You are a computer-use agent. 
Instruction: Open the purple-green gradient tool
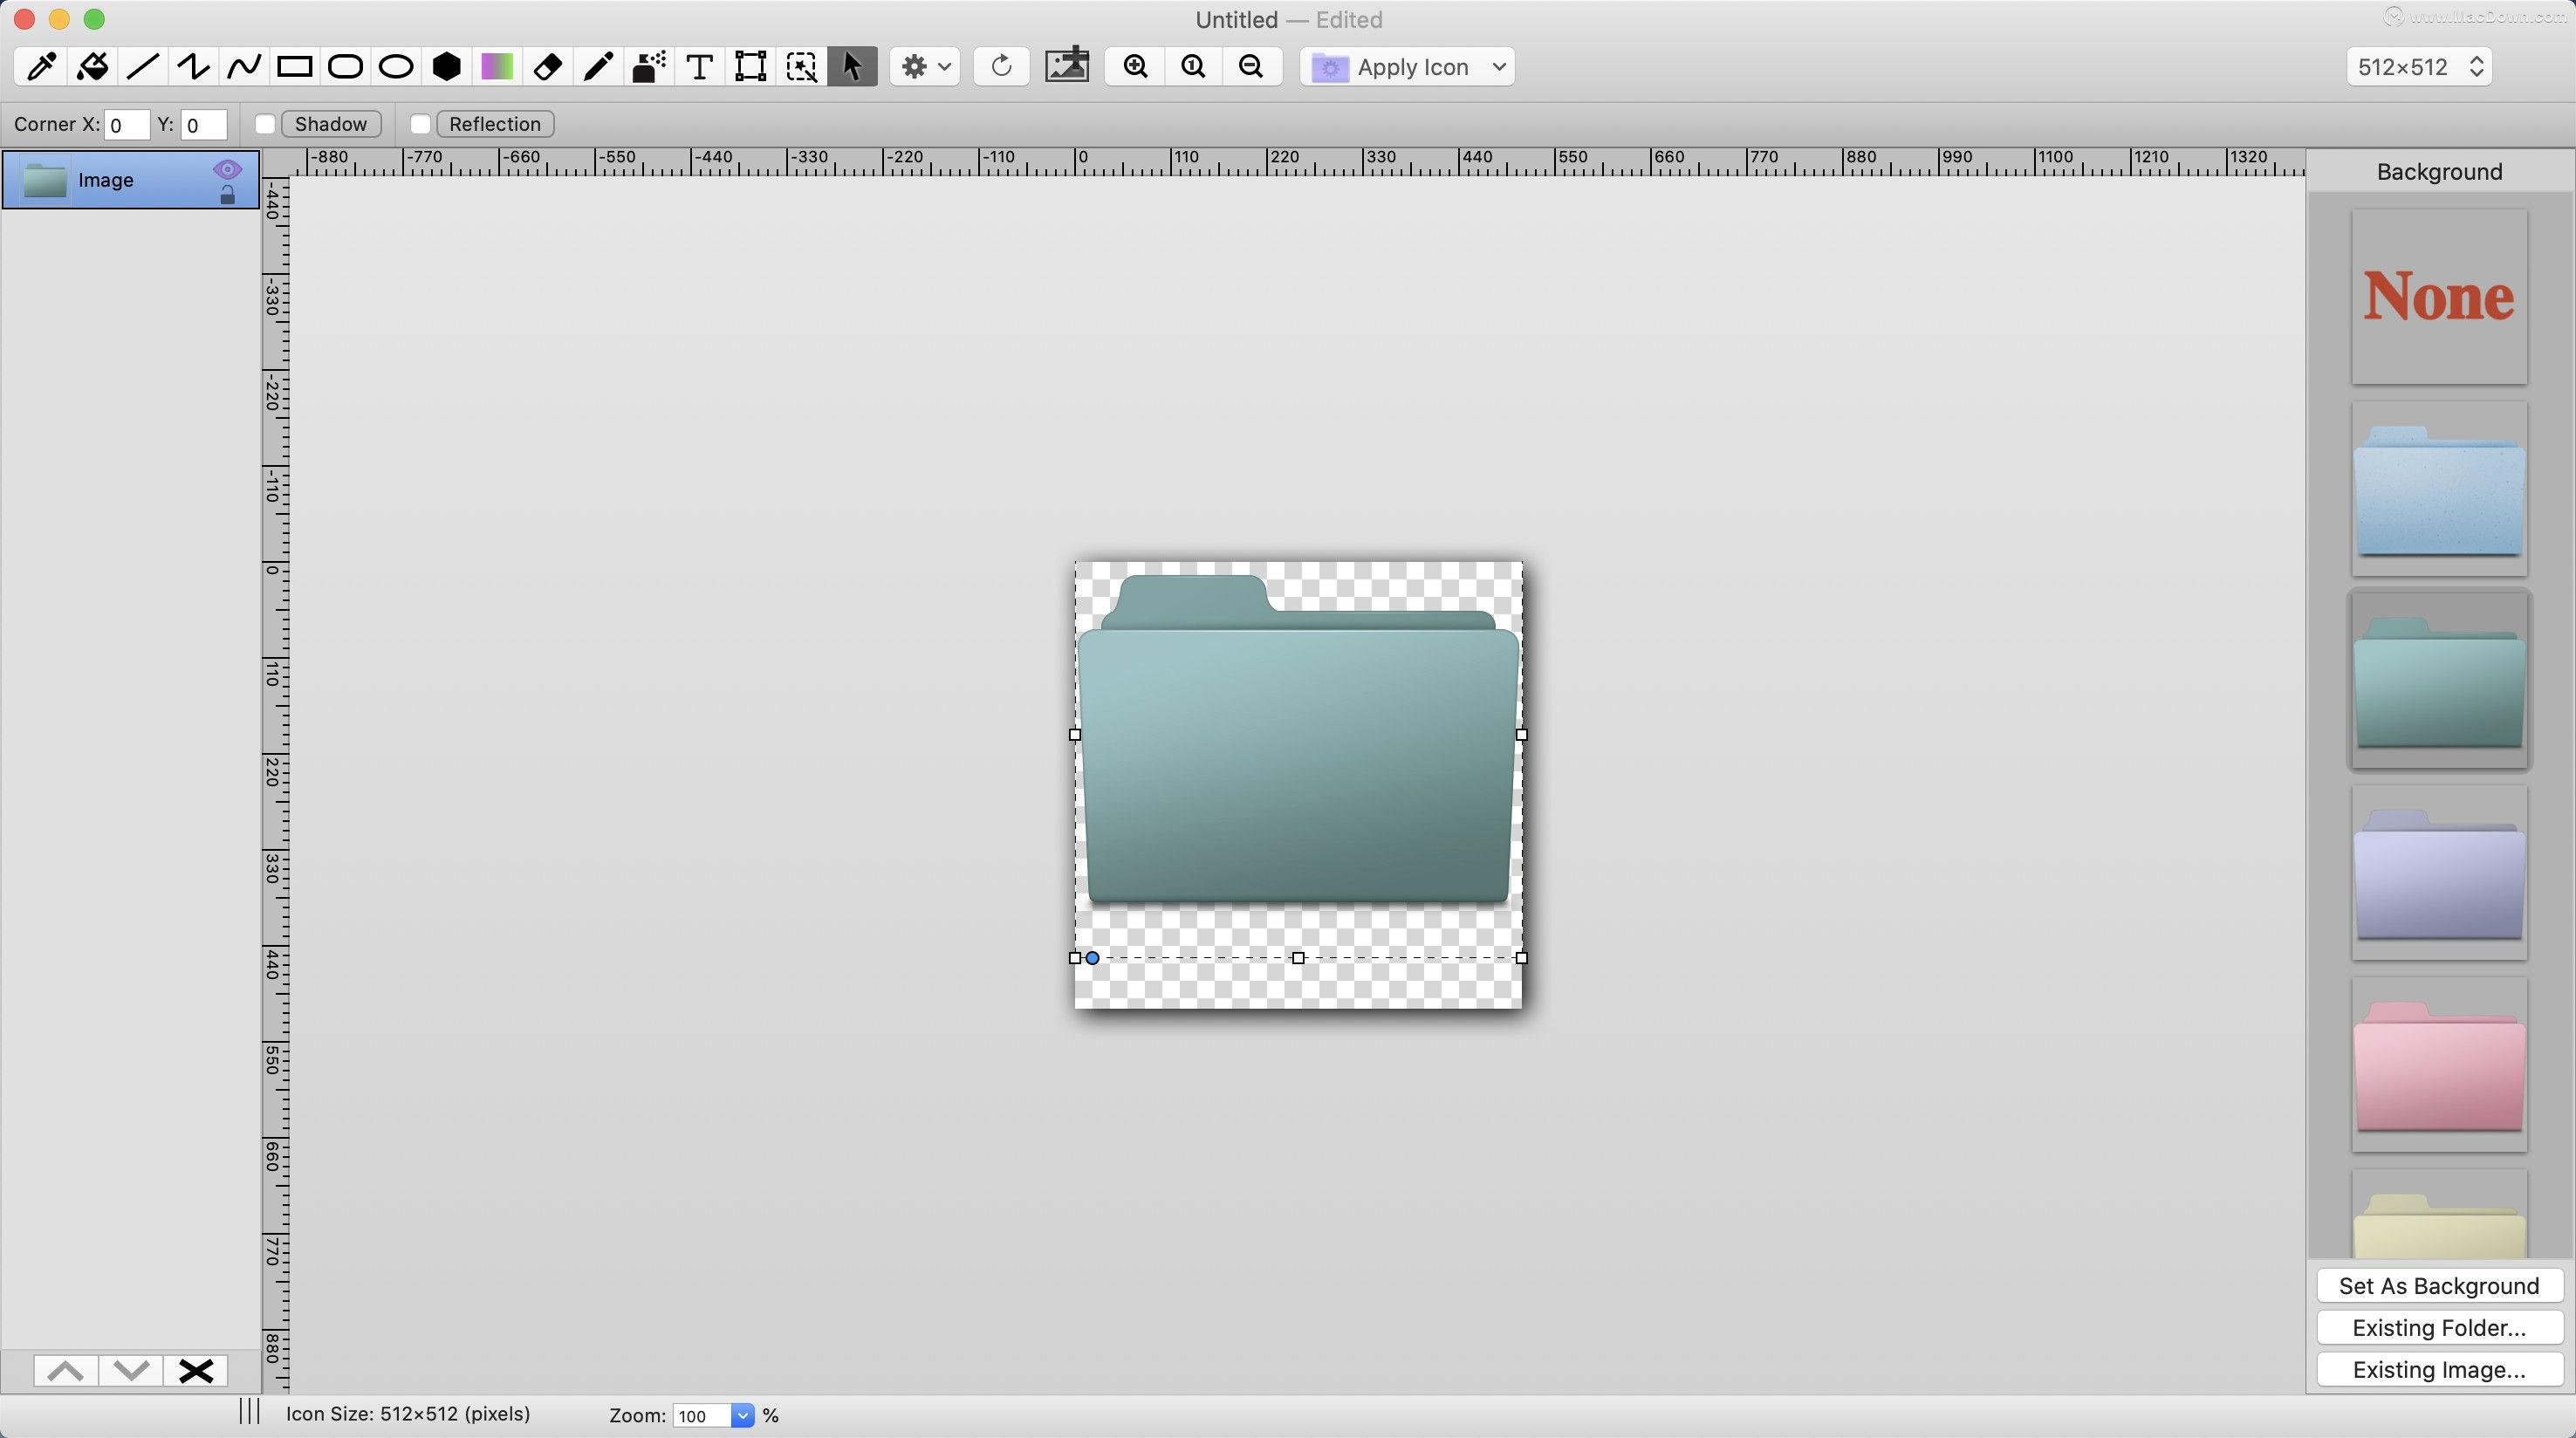click(x=497, y=67)
